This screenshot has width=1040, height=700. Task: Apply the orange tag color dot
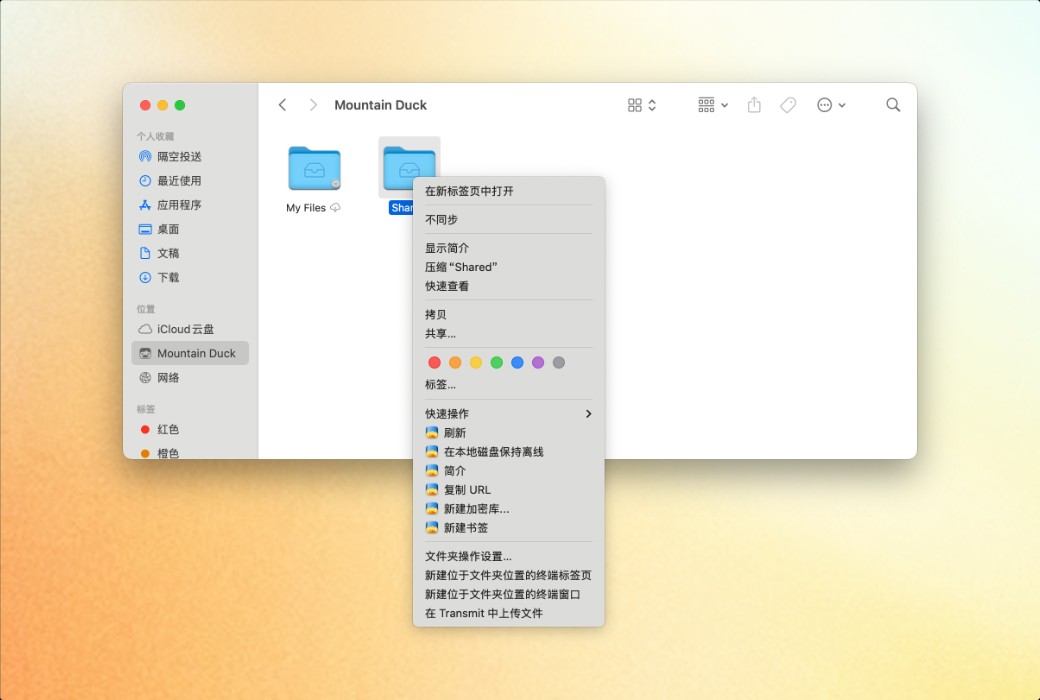tap(455, 362)
